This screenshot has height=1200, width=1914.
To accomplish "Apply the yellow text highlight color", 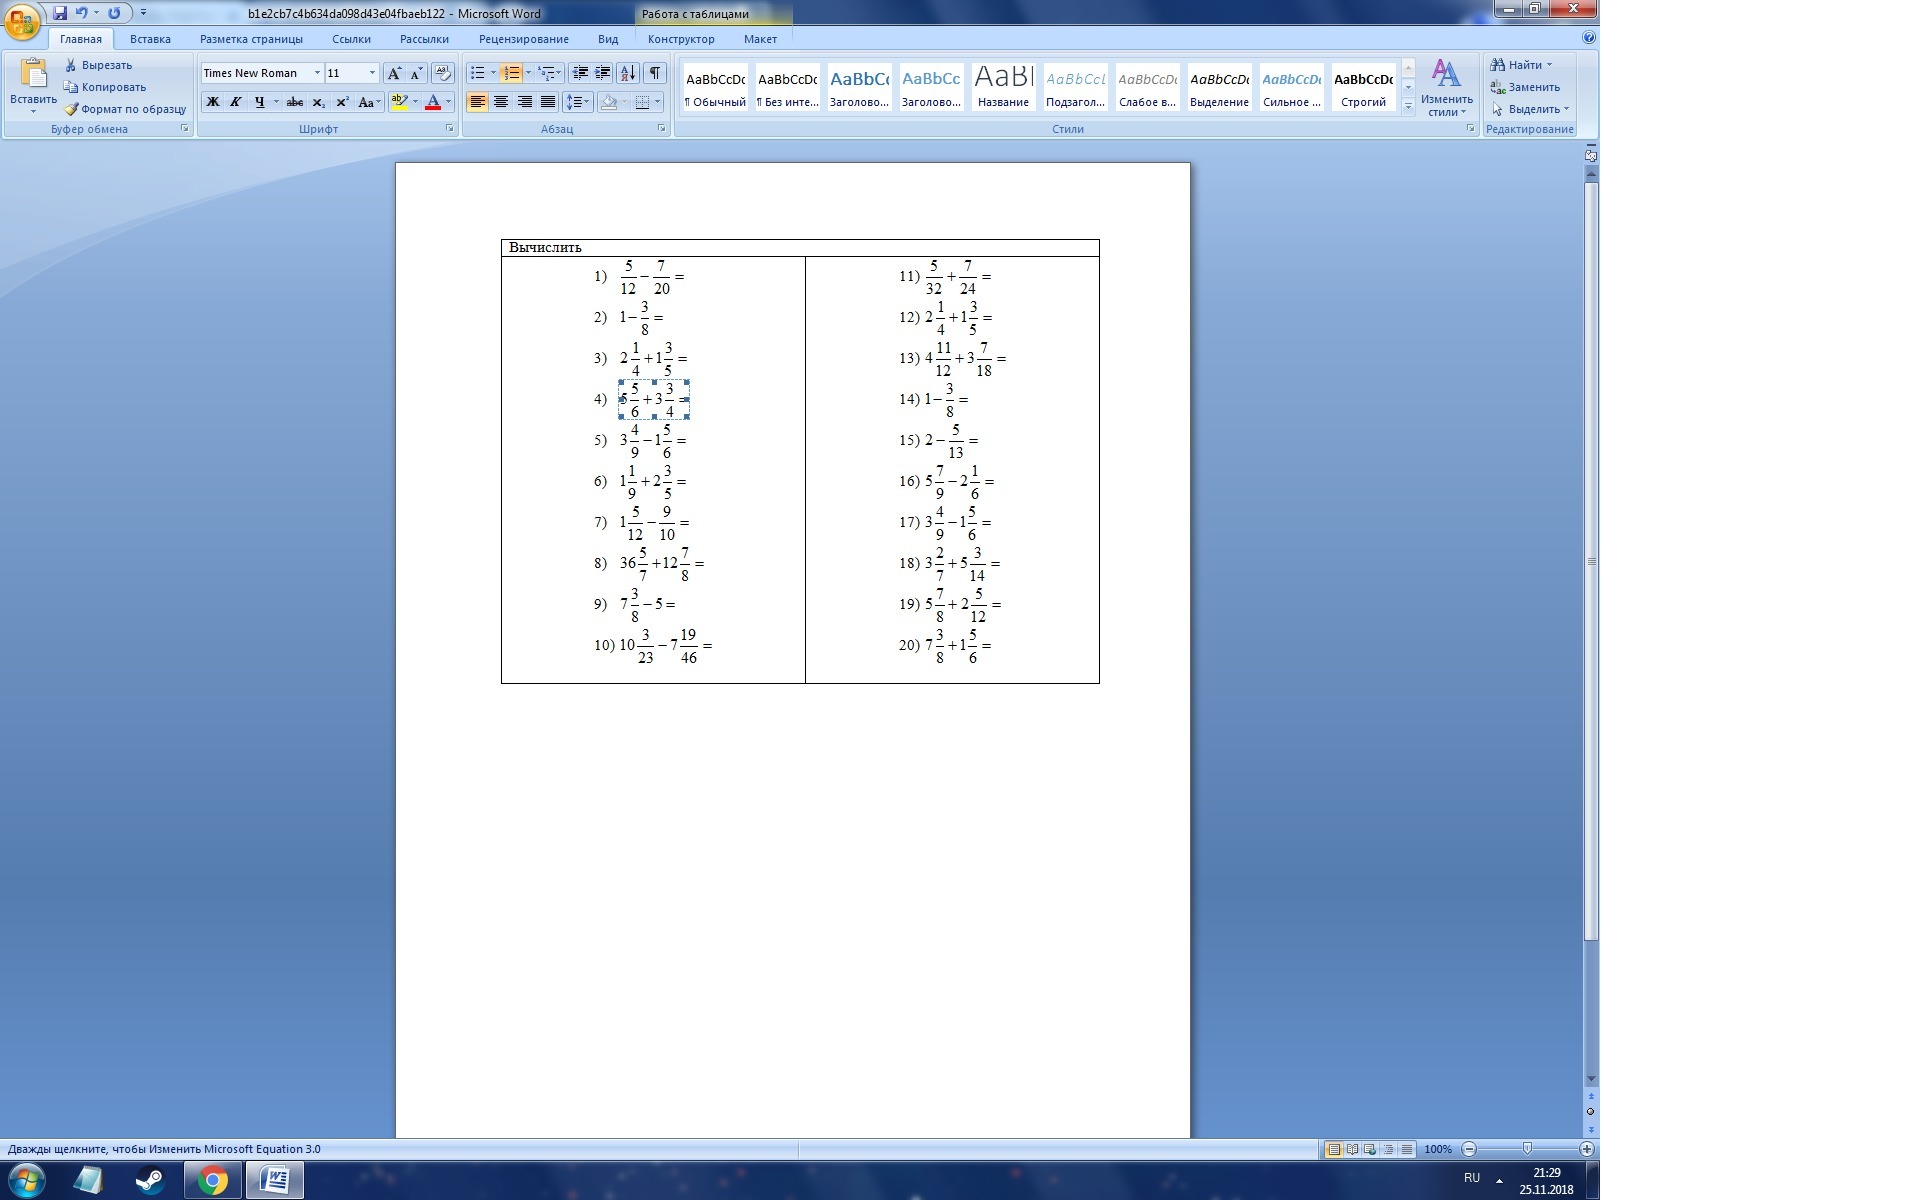I will 399,102.
